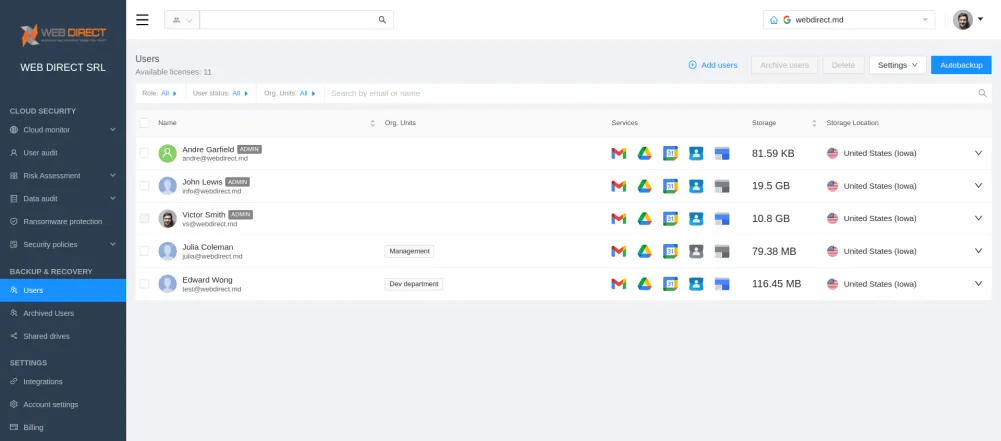Image resolution: width=1001 pixels, height=441 pixels.
Task: Click the Add users link
Action: [712, 65]
